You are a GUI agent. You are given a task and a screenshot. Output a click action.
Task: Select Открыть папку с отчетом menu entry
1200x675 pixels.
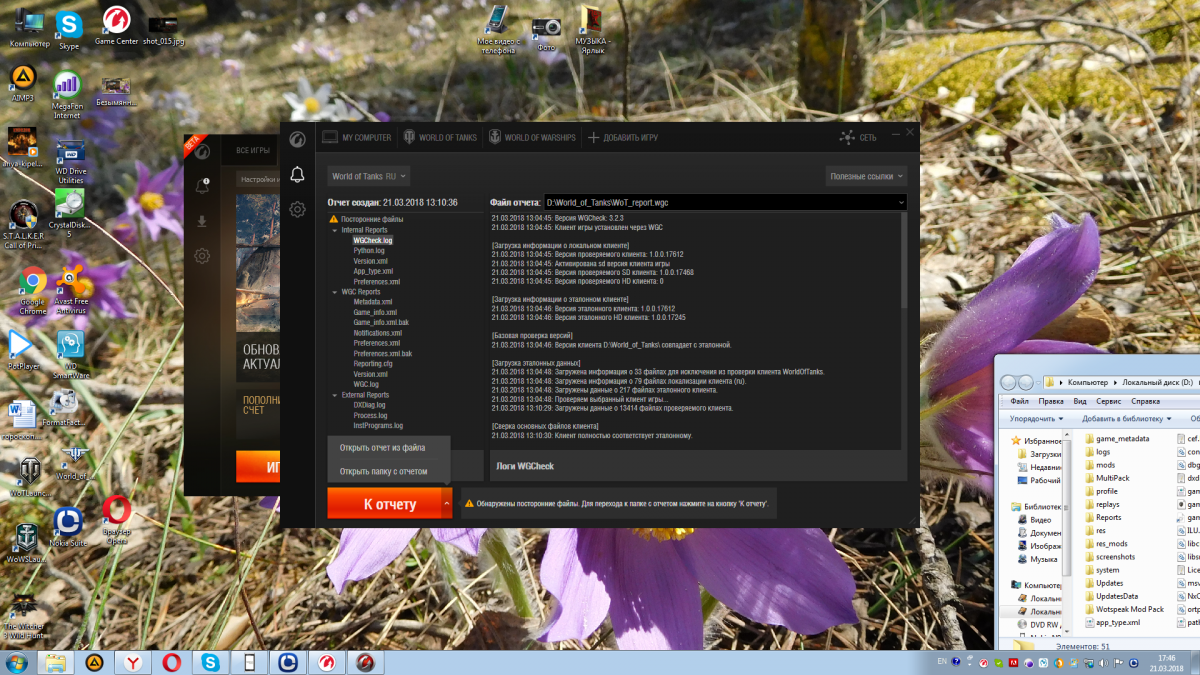click(x=384, y=471)
